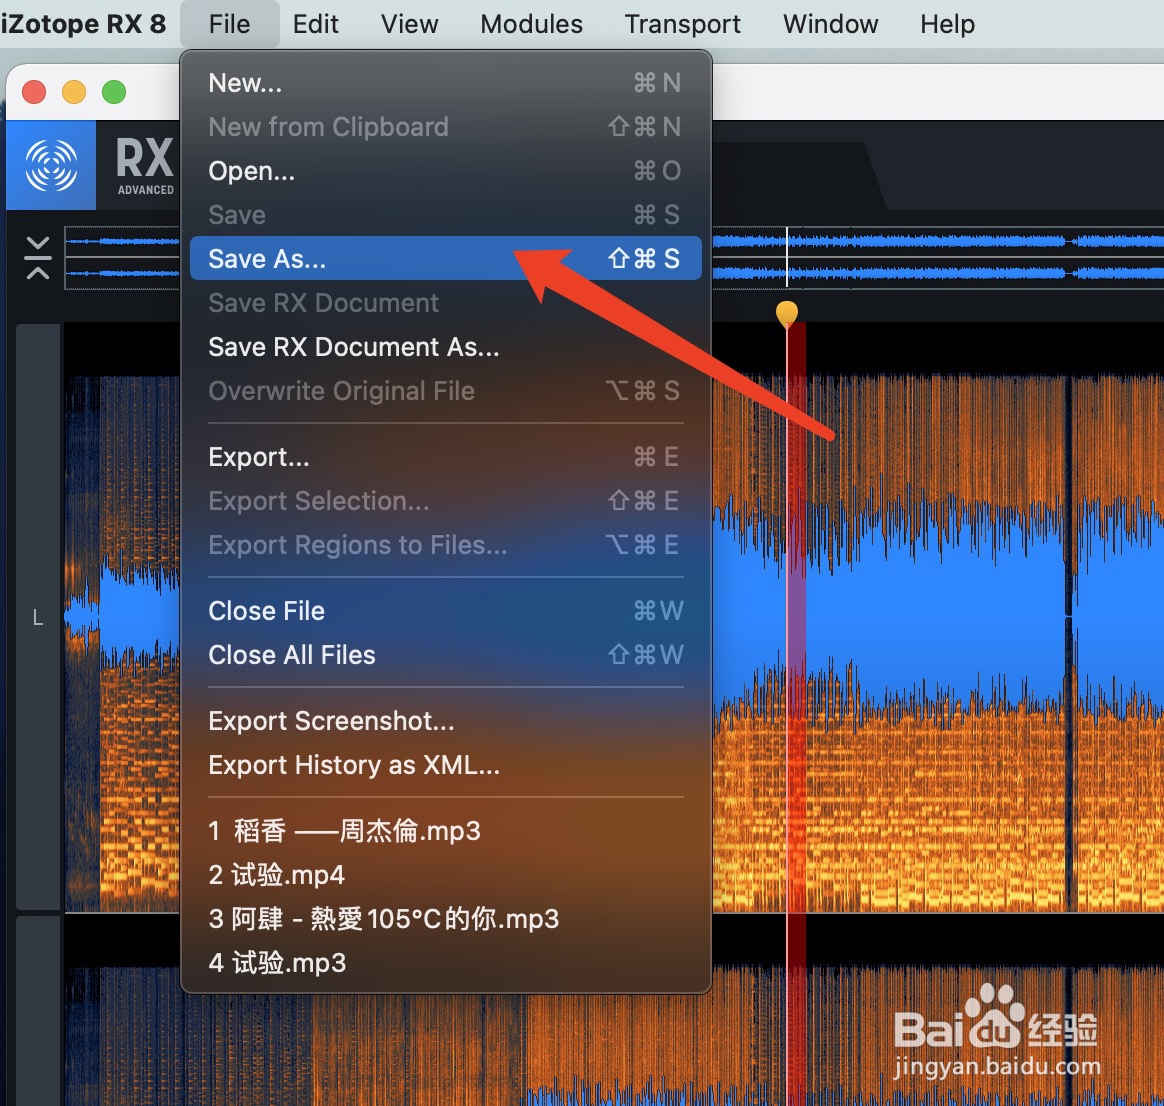The height and width of the screenshot is (1106, 1164).
Task: Open the Help menu
Action: 947,24
